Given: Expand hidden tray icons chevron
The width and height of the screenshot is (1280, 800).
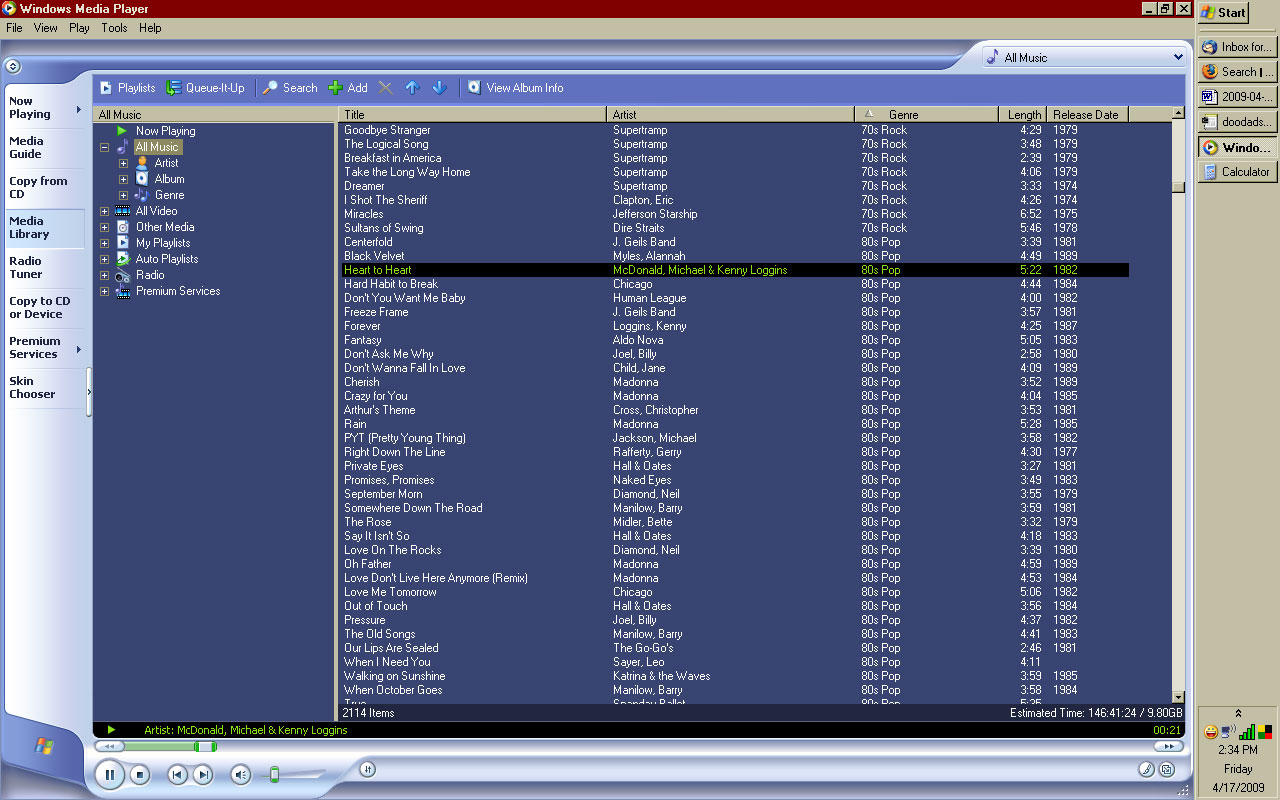Looking at the screenshot, I should click(1238, 713).
